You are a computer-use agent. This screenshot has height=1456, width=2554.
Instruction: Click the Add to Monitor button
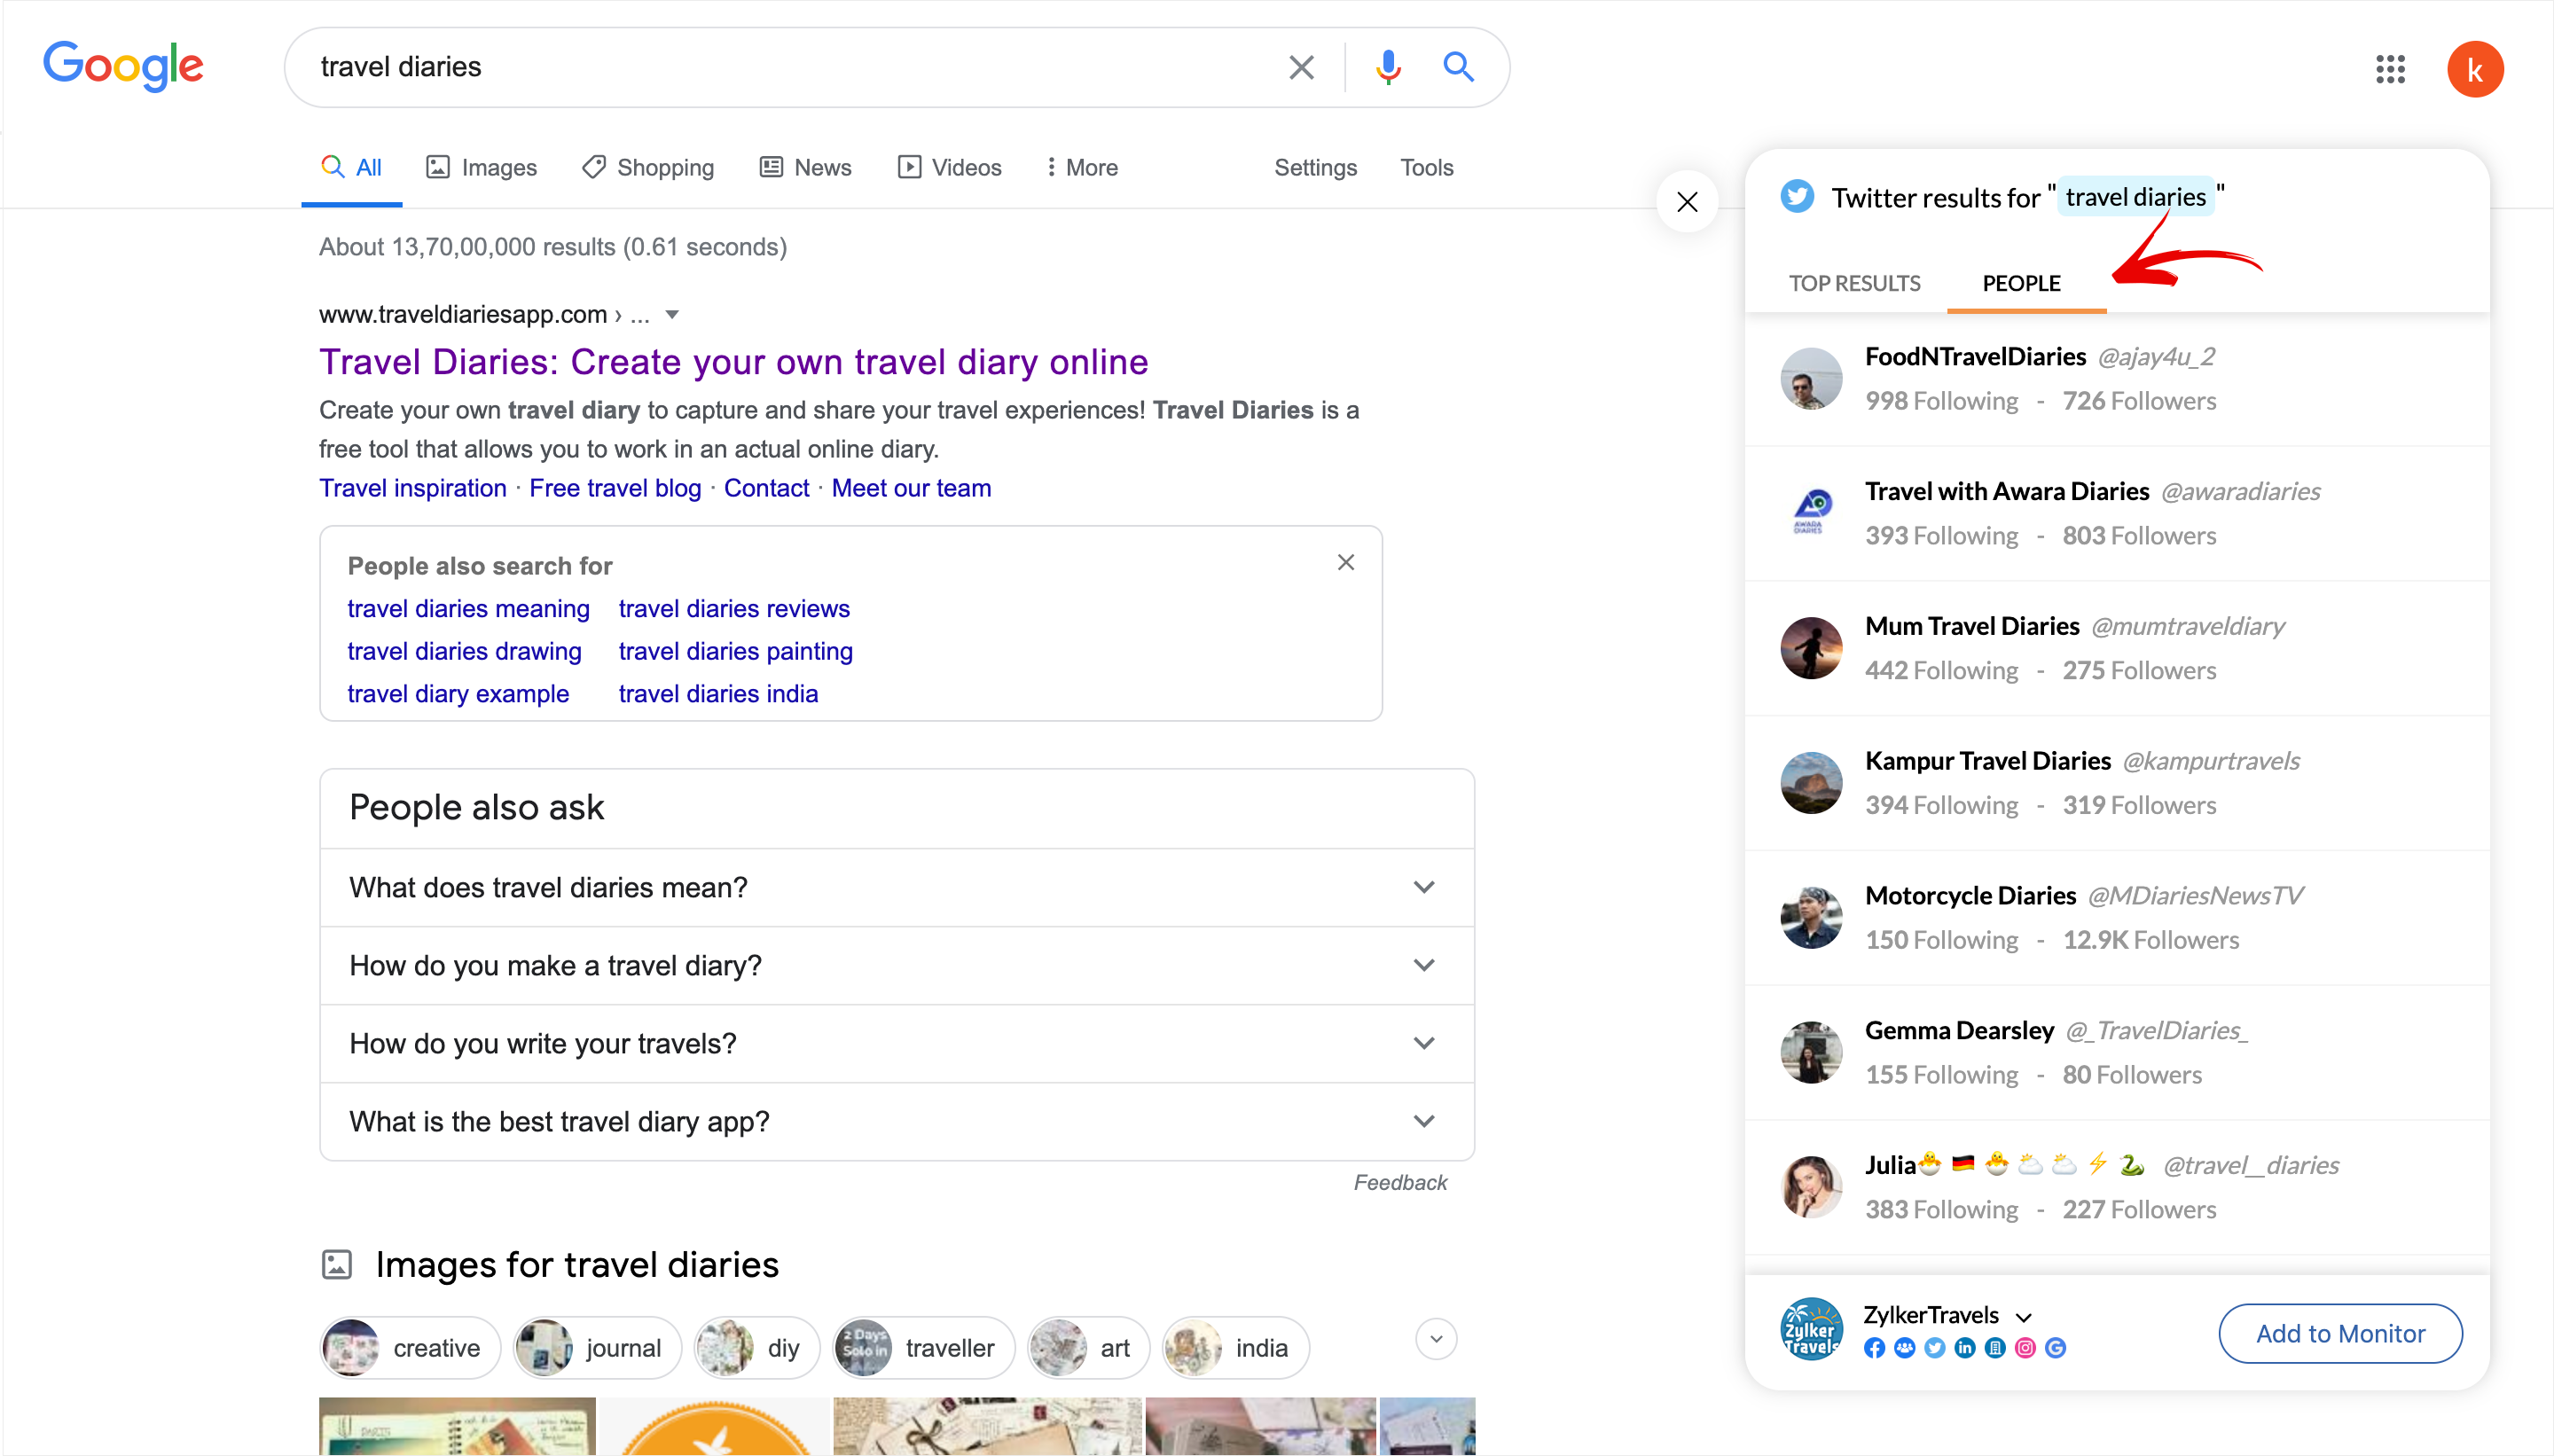tap(2340, 1333)
